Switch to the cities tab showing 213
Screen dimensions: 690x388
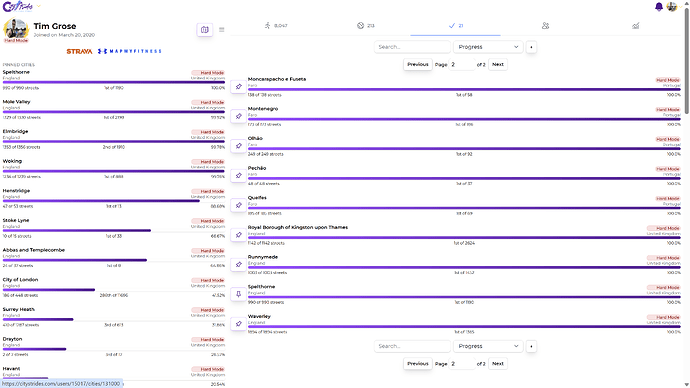click(366, 26)
